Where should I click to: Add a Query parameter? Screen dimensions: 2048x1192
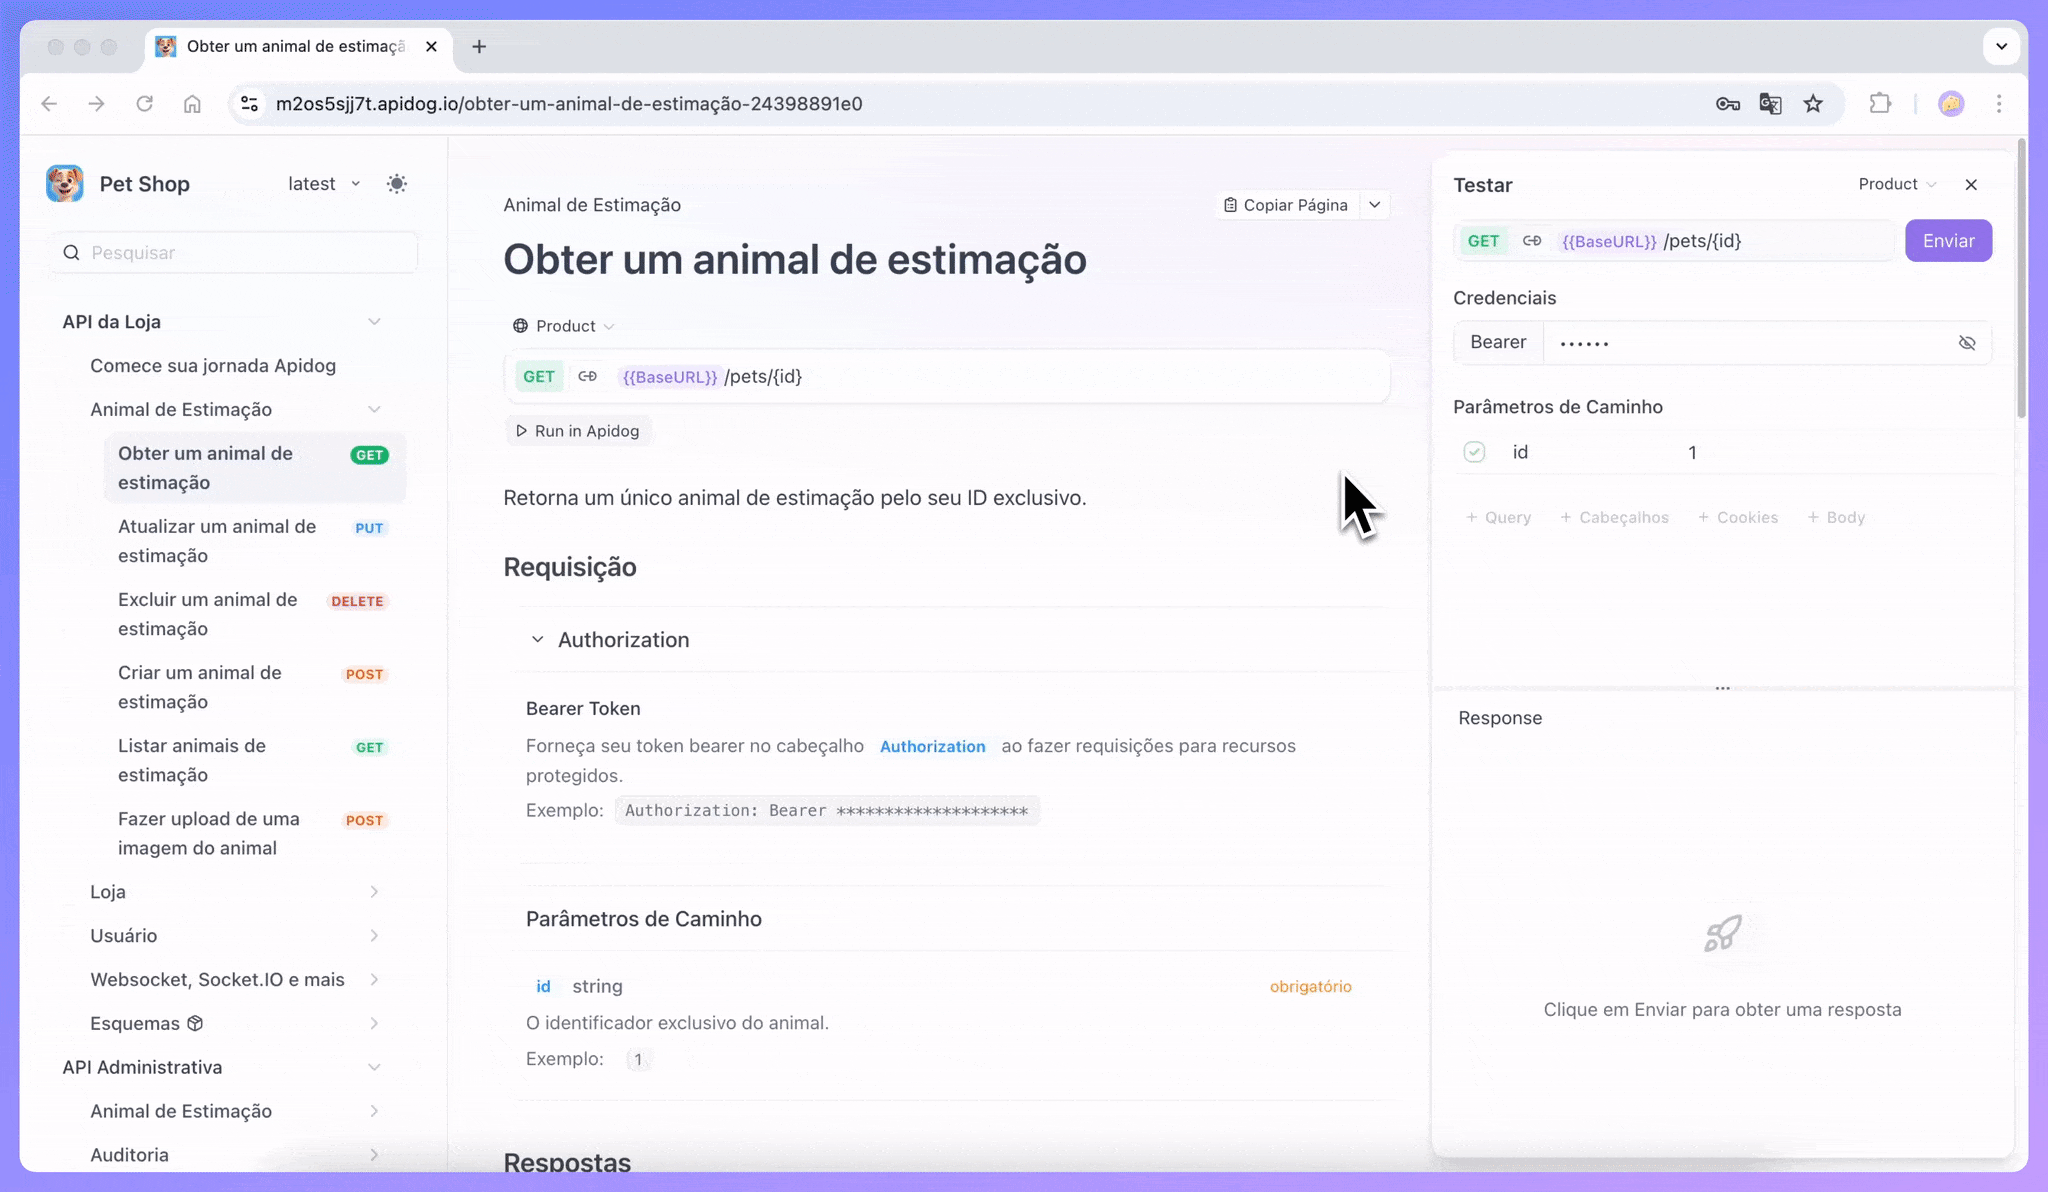[1498, 518]
